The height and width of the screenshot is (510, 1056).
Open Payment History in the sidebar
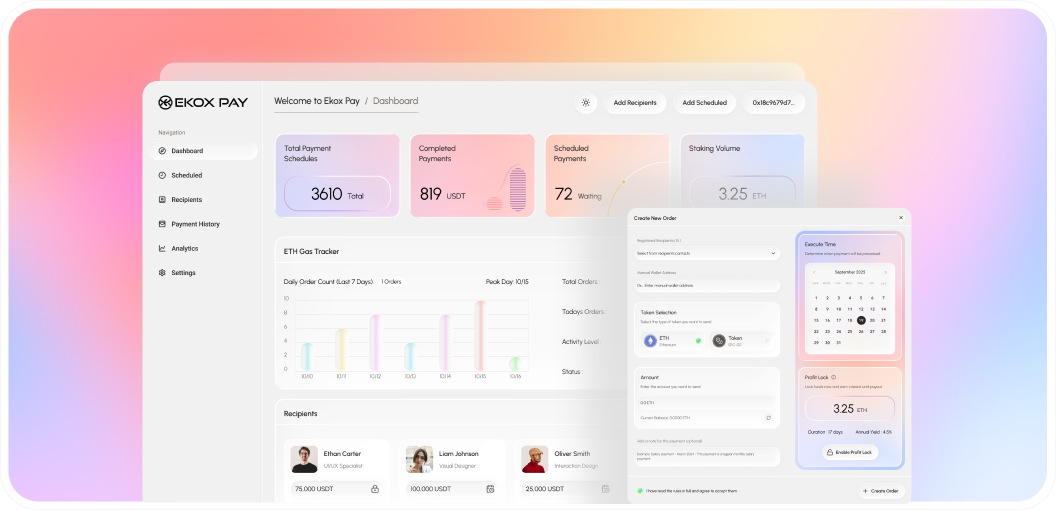(x=195, y=224)
